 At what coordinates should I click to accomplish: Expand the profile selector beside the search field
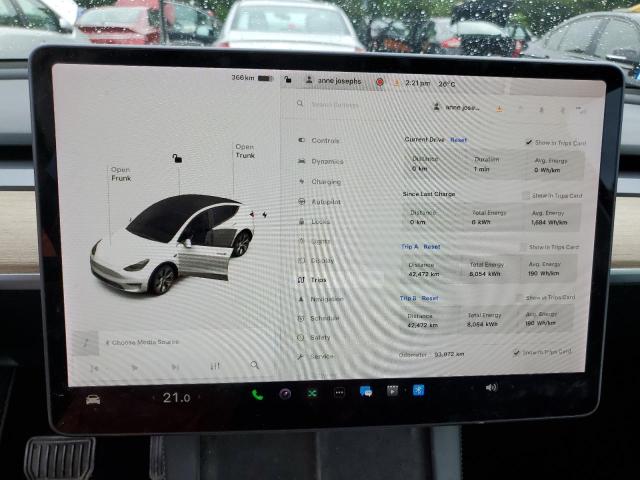point(459,107)
